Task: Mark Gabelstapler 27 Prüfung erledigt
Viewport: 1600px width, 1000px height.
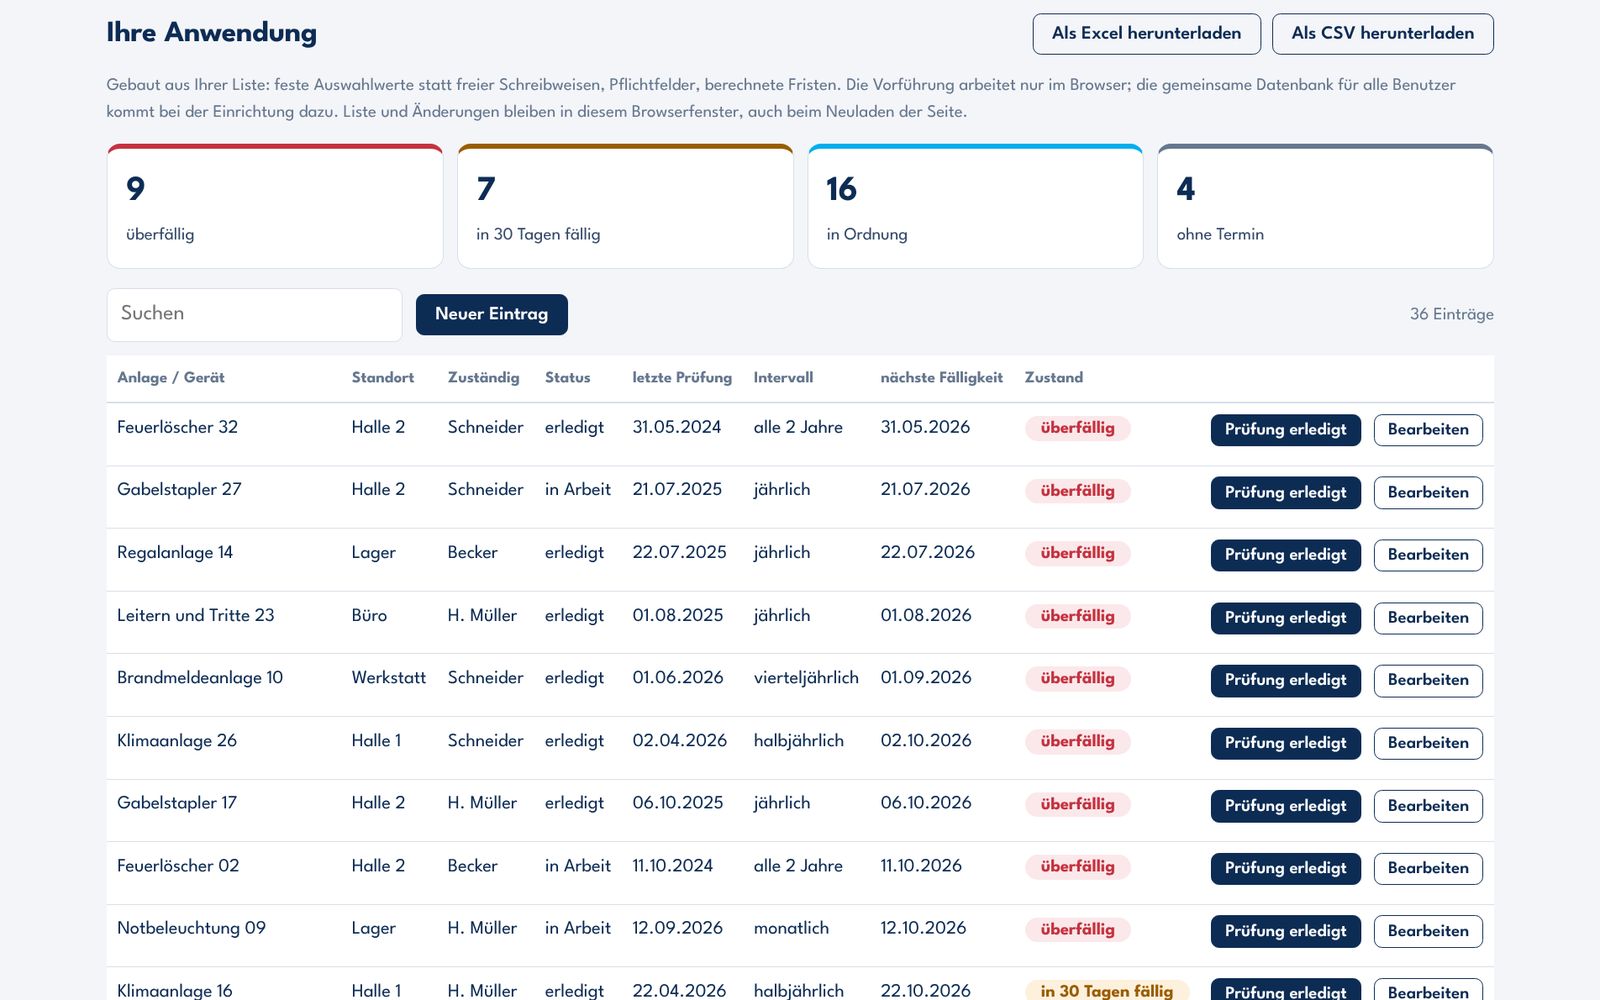Action: pyautogui.click(x=1285, y=492)
